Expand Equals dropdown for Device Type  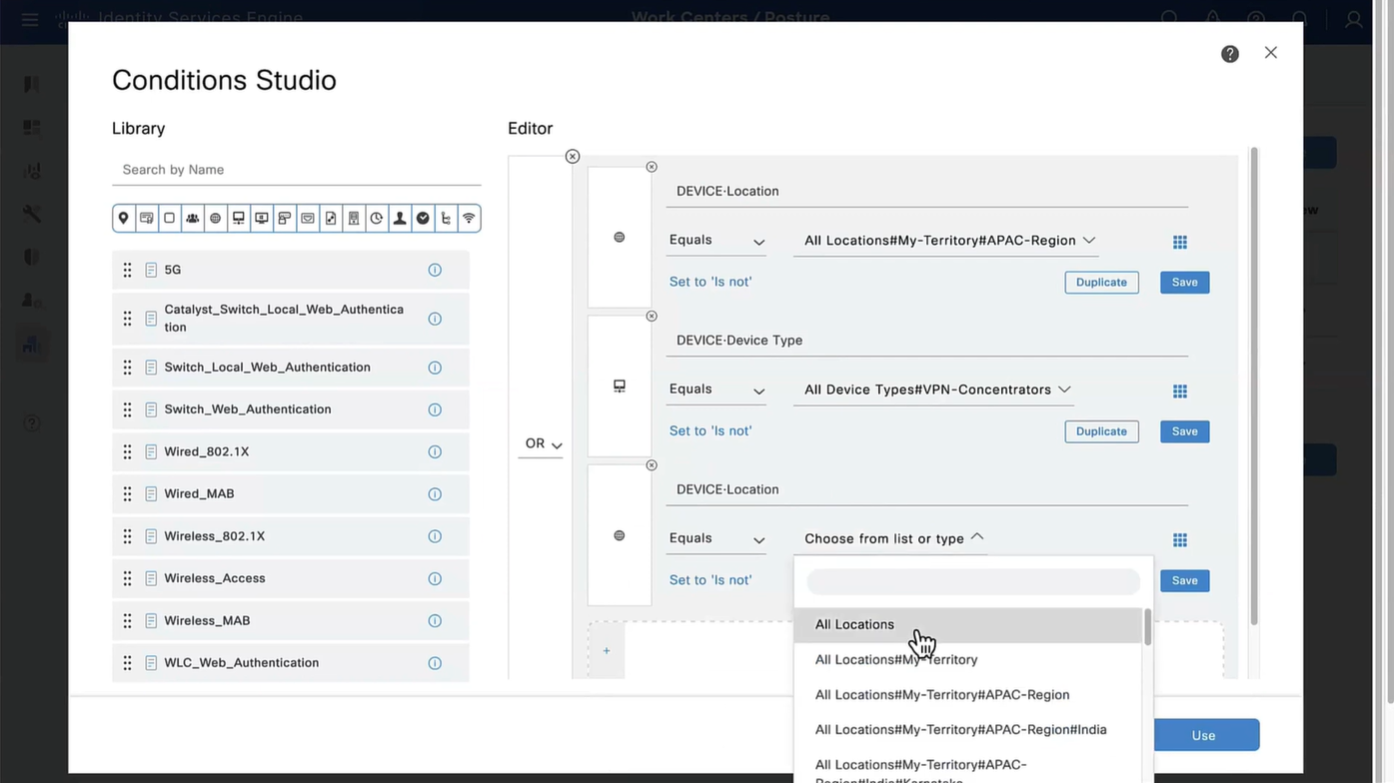(x=716, y=390)
